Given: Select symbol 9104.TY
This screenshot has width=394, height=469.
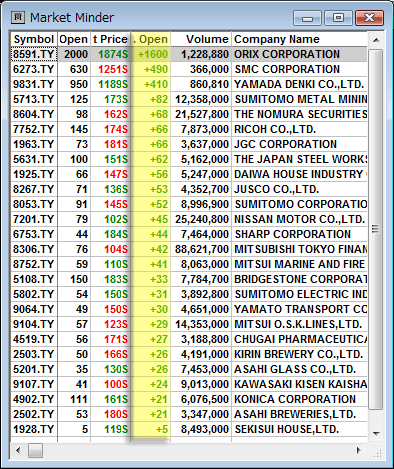Looking at the screenshot, I should pos(34,324).
